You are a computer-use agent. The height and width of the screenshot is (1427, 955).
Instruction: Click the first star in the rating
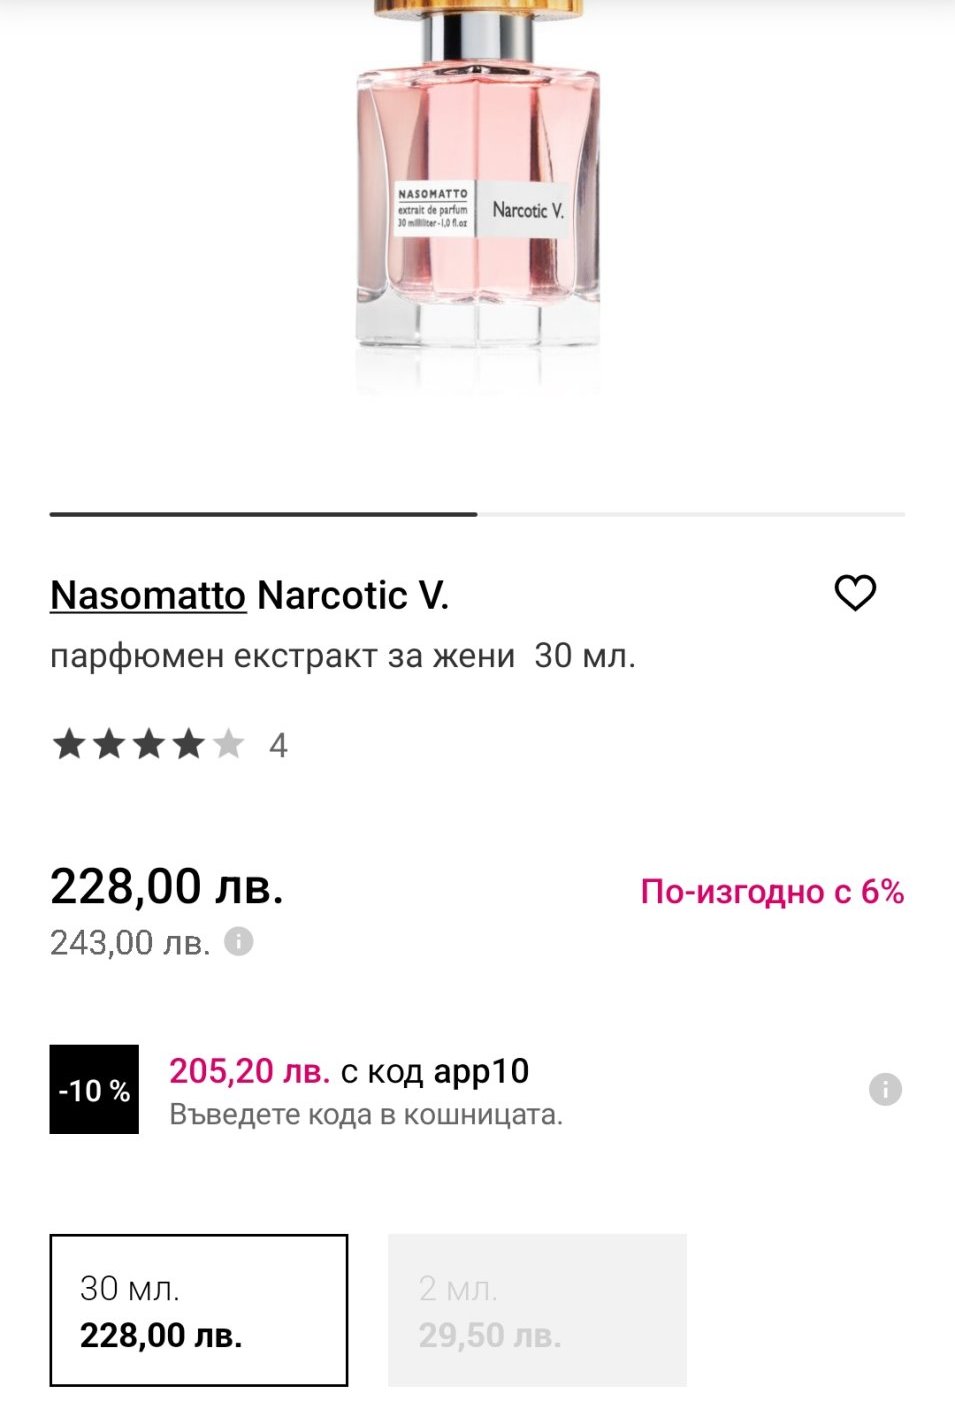pos(69,744)
